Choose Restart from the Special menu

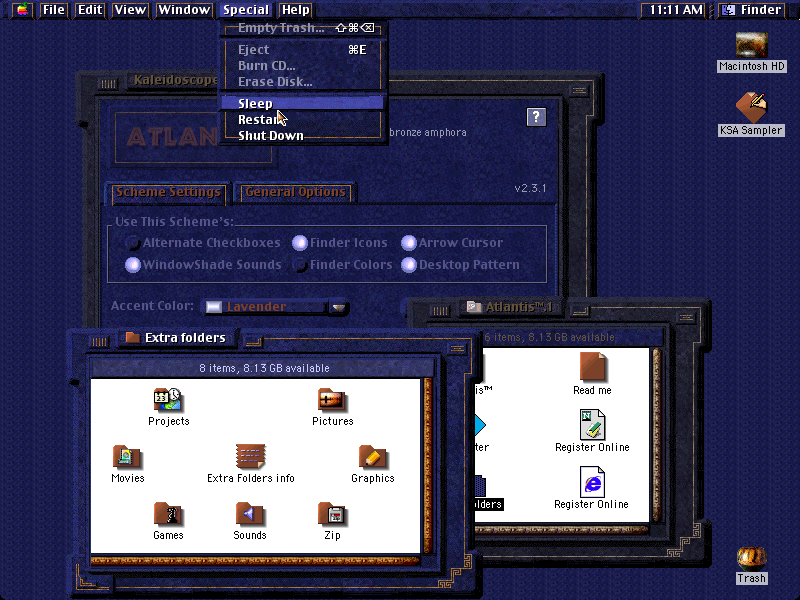303,119
